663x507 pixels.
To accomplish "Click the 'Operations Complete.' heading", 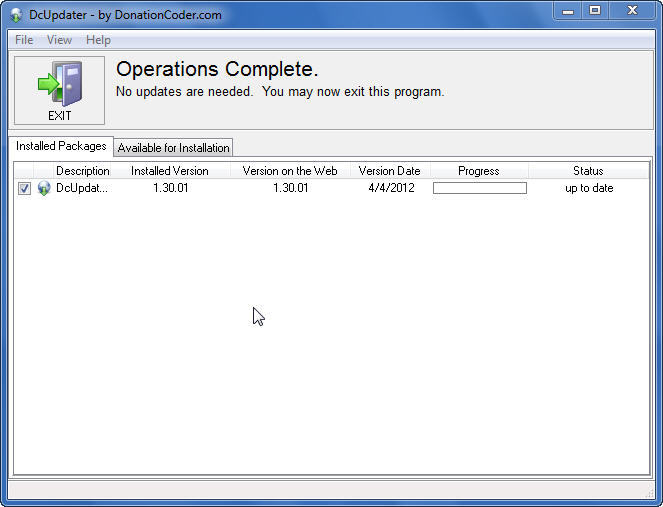I will coord(217,69).
